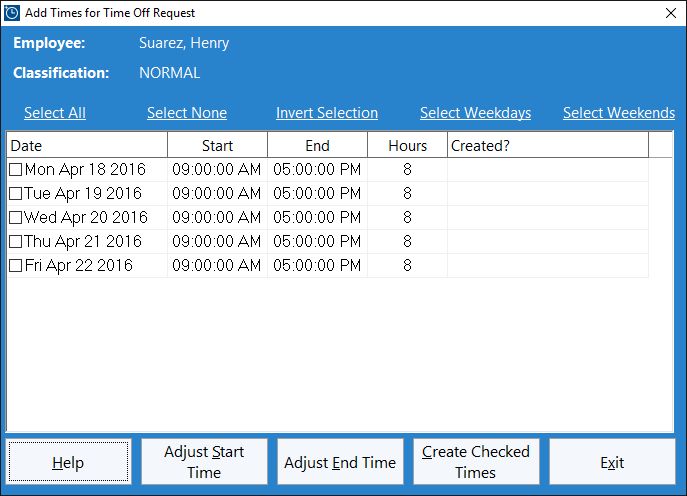Screen dimensions: 687x496
Task: Click Adjust Start Time button
Action: [204, 462]
